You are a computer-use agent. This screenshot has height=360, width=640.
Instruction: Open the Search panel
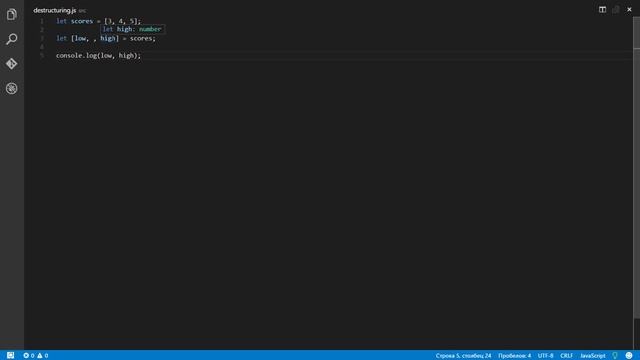tap(11, 39)
